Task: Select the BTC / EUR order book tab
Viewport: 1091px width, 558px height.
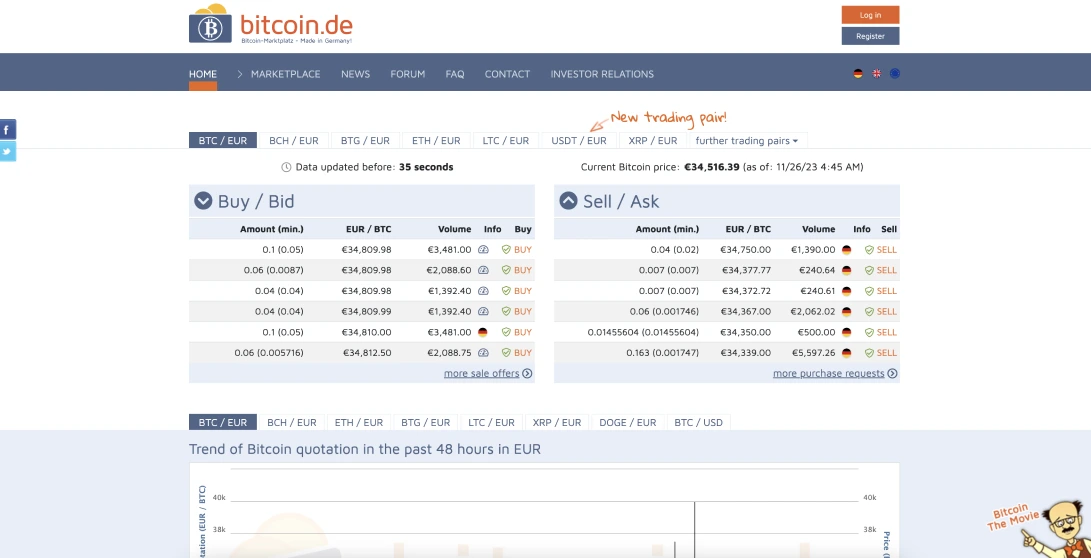Action: click(x=223, y=141)
